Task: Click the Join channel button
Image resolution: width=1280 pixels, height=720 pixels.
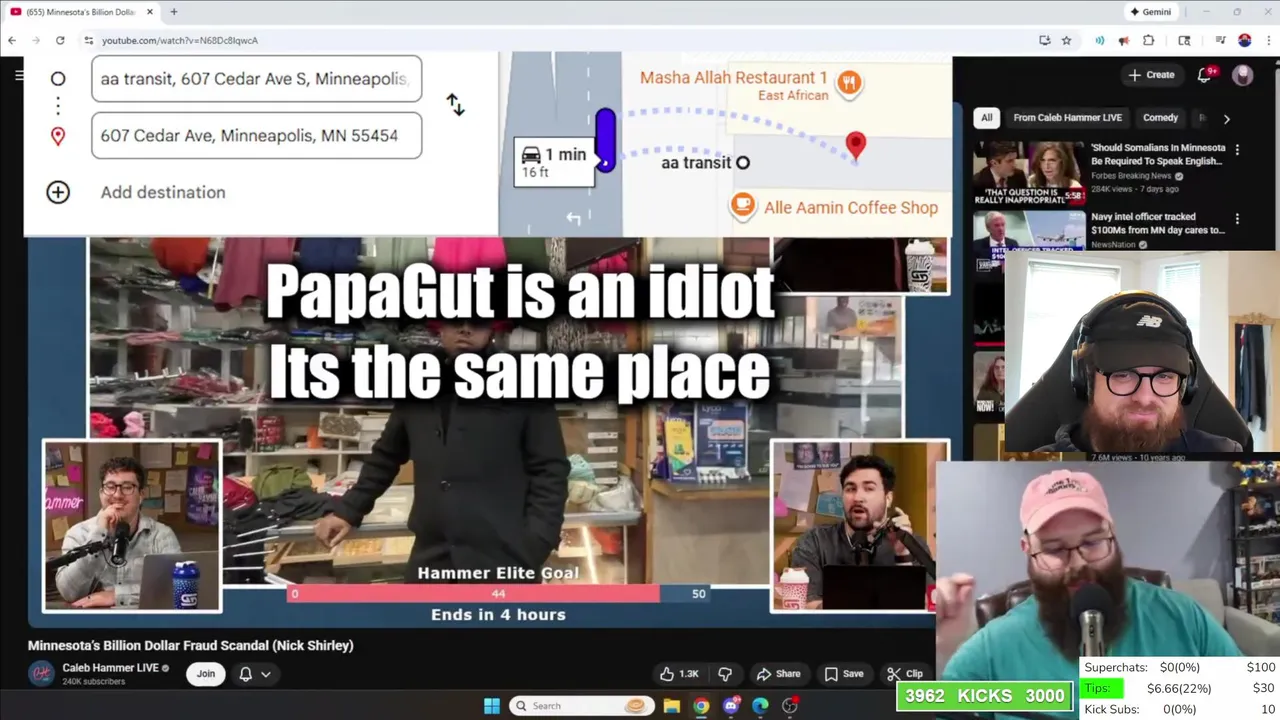Action: (205, 674)
